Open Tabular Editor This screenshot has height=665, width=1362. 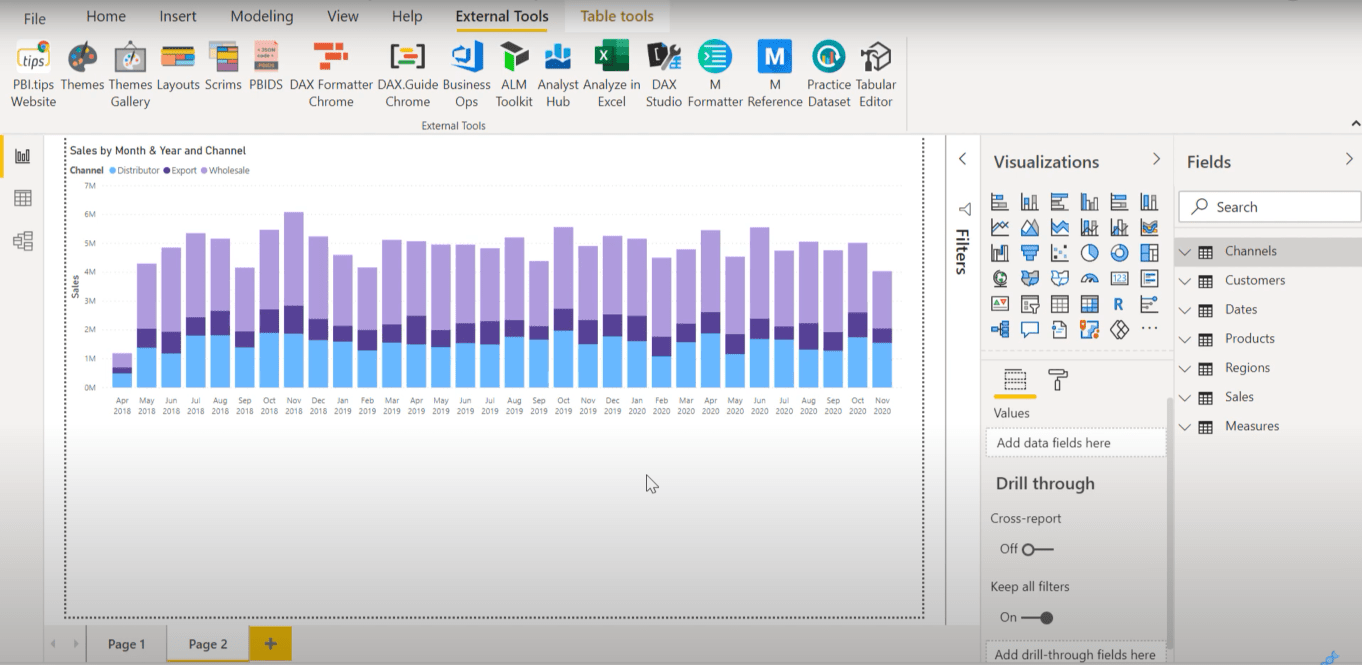pos(876,74)
